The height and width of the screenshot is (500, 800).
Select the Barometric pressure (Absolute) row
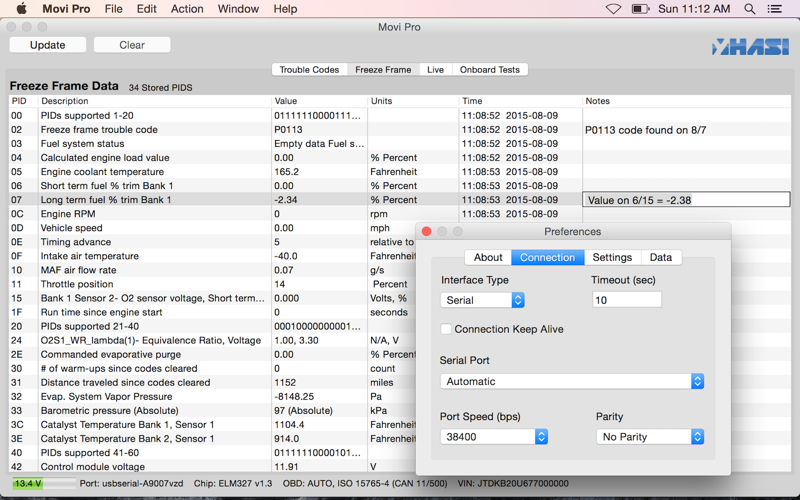click(x=212, y=410)
